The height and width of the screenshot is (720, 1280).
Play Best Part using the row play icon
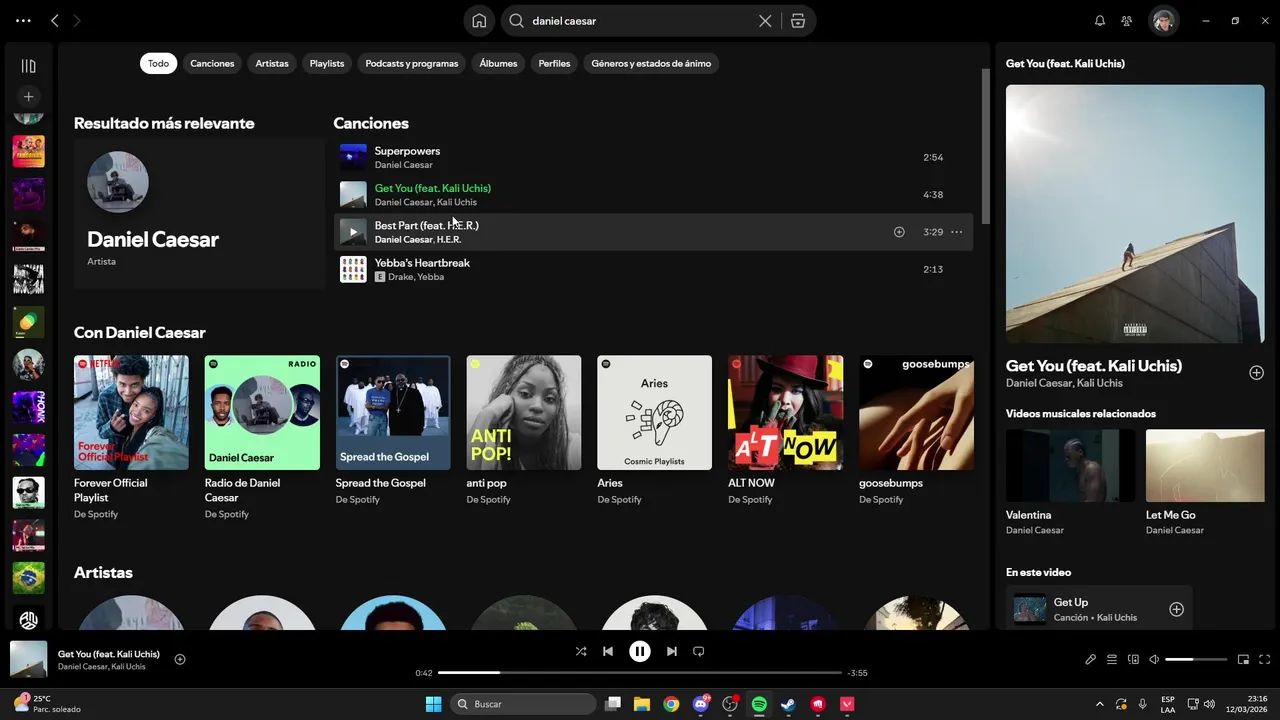[x=352, y=232]
